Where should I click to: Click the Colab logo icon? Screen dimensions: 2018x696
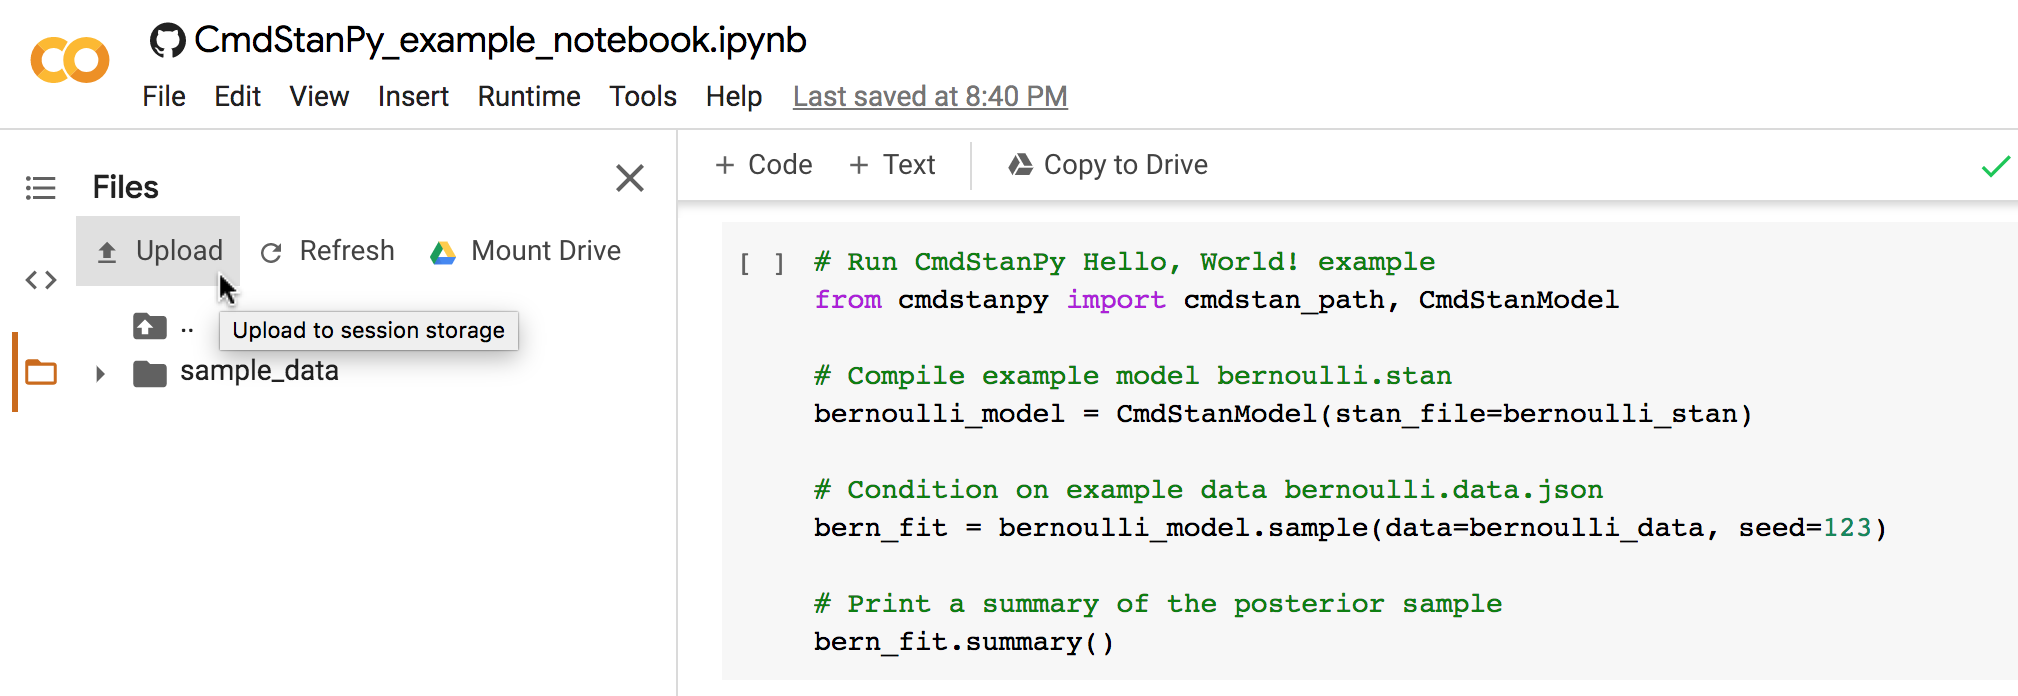[x=70, y=61]
